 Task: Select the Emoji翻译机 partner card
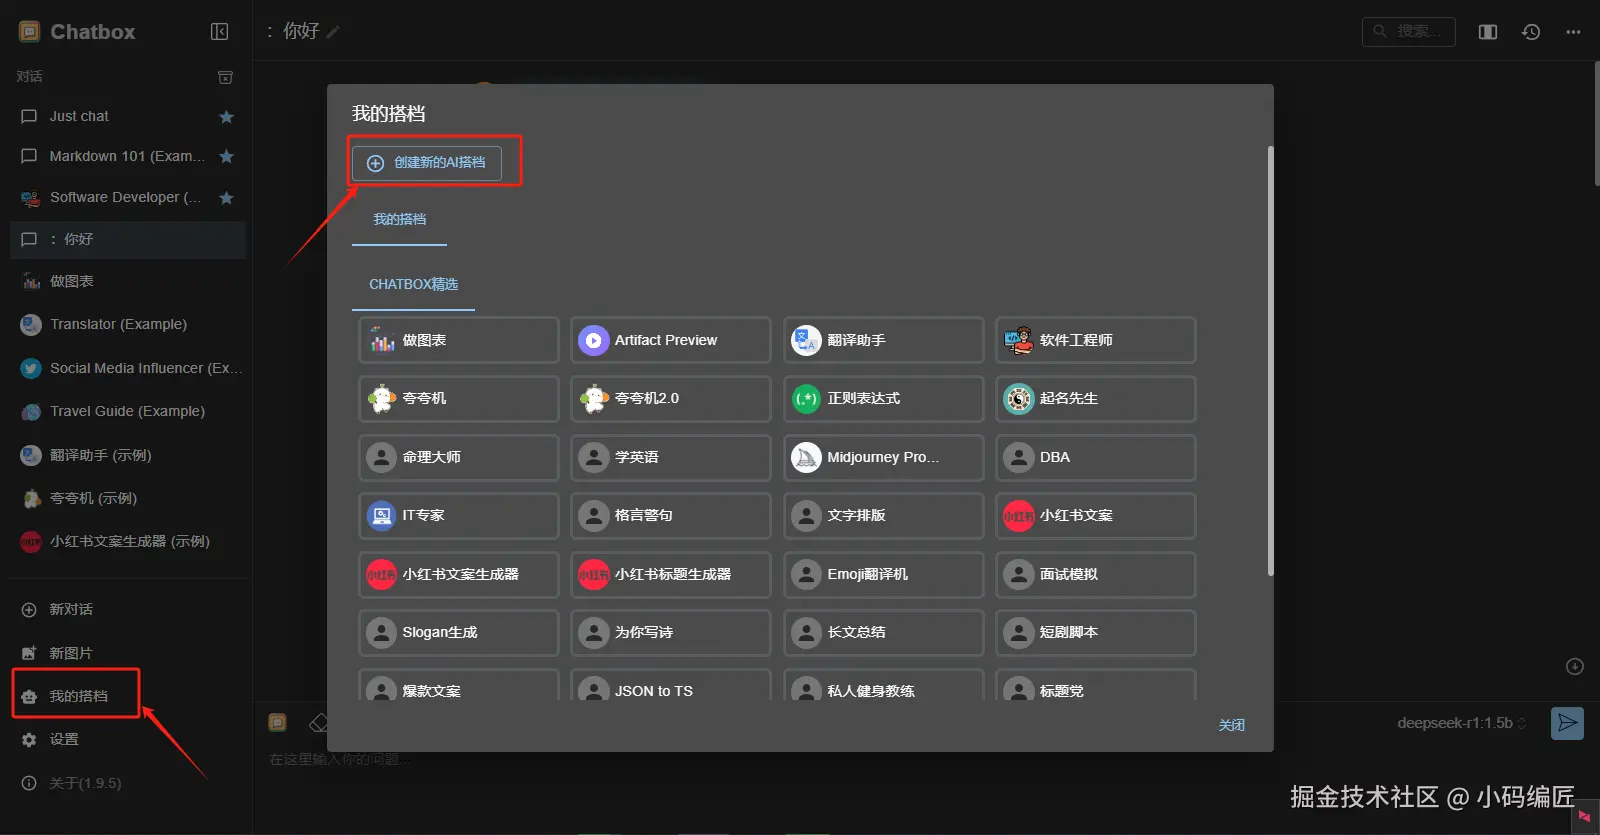point(883,574)
